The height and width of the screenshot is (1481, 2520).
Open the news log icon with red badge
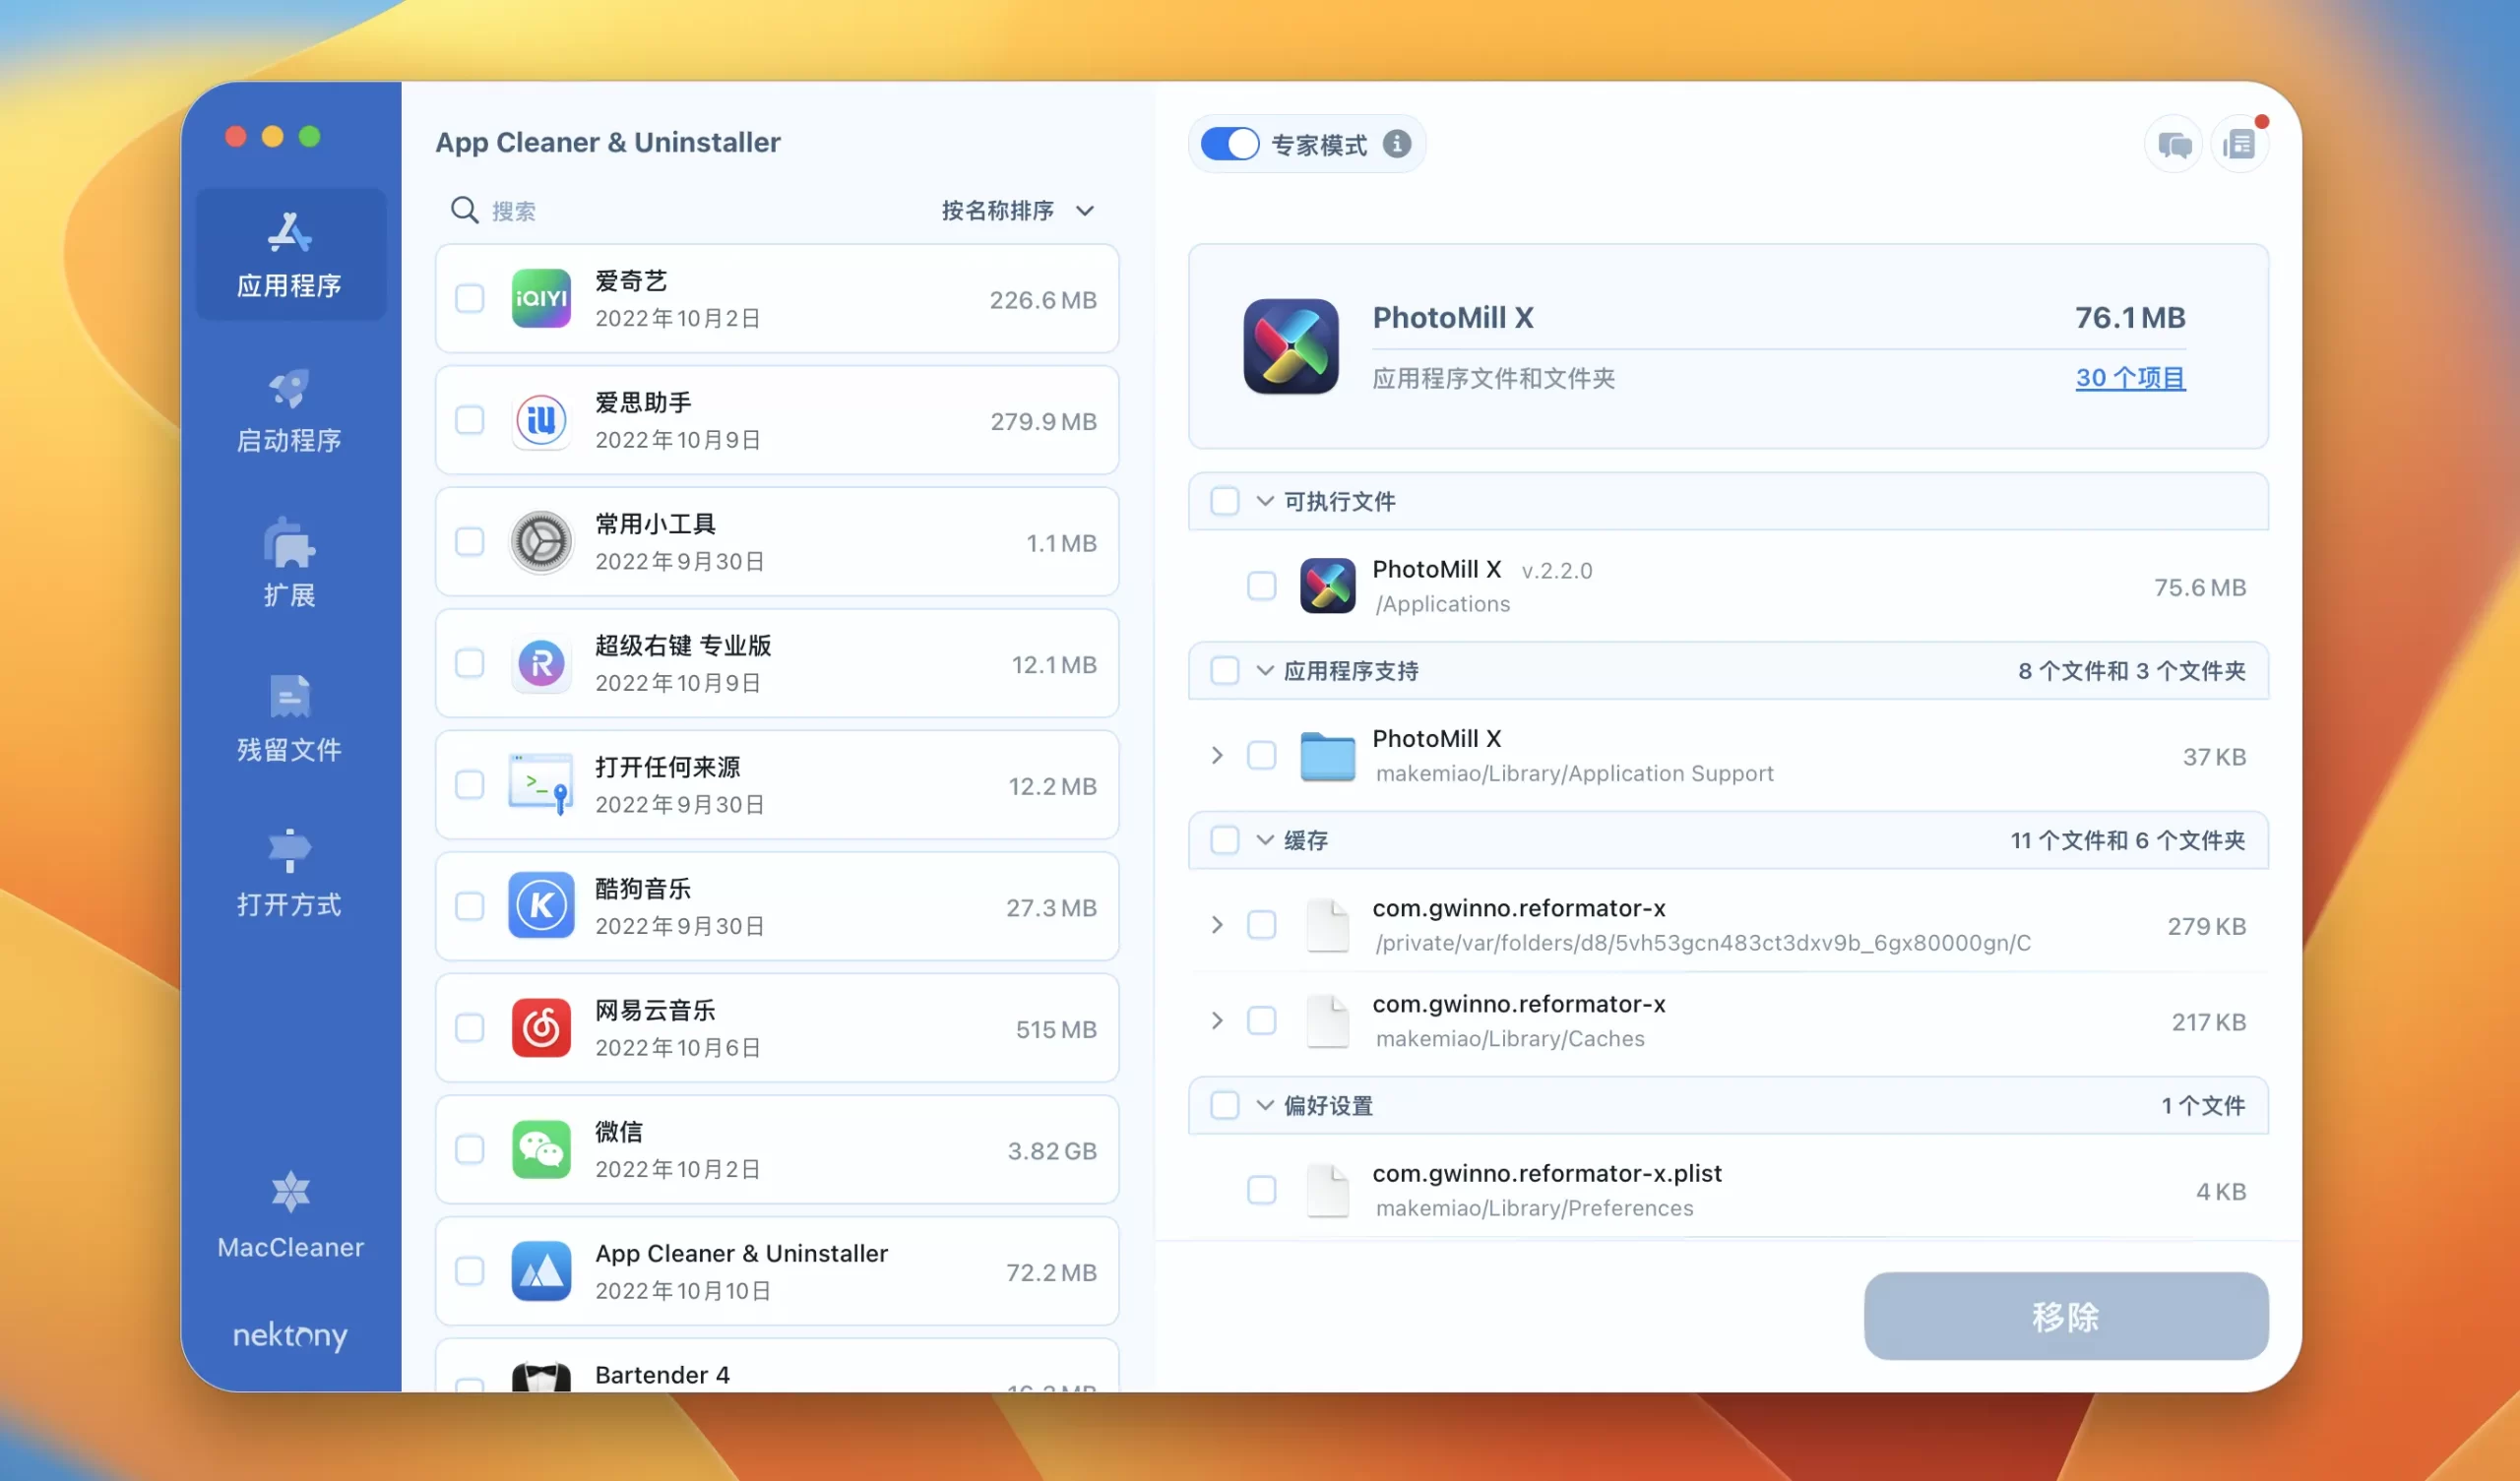[2240, 143]
